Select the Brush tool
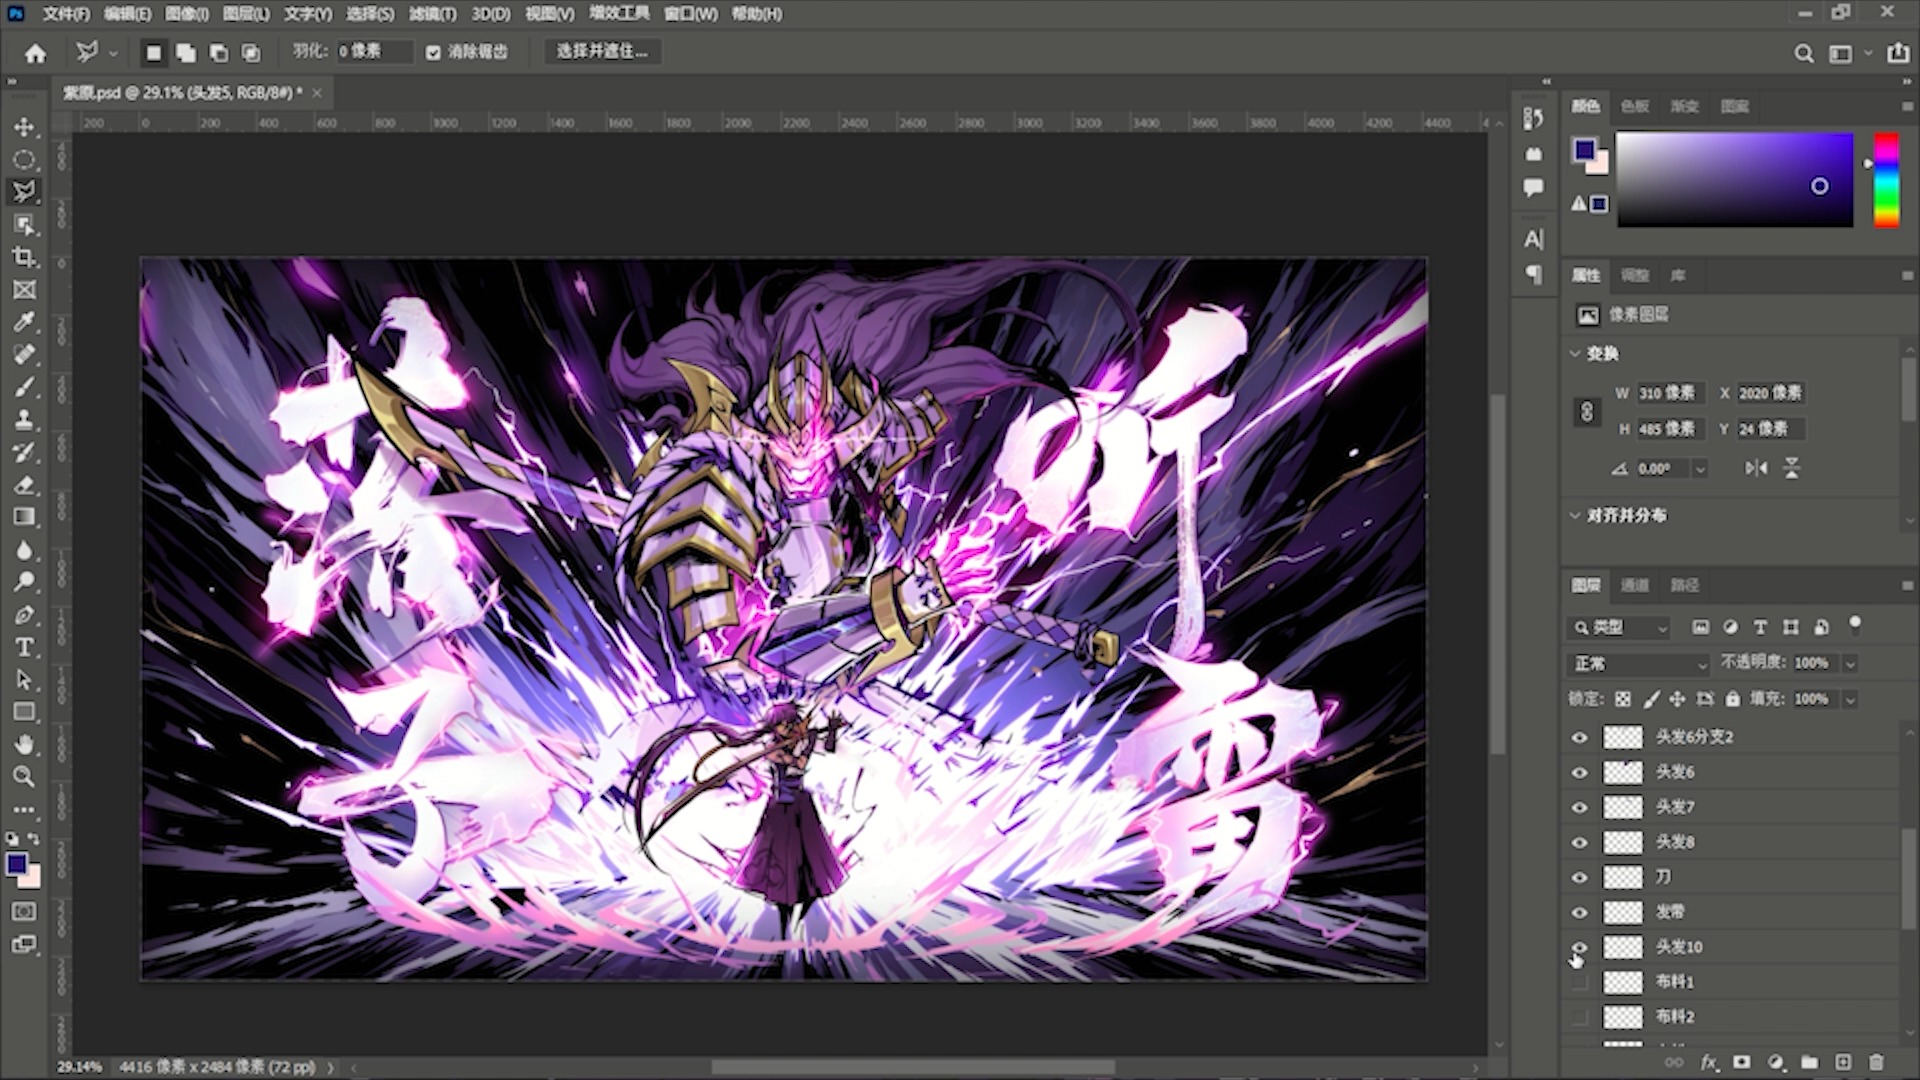The height and width of the screenshot is (1080, 1920). 24,387
